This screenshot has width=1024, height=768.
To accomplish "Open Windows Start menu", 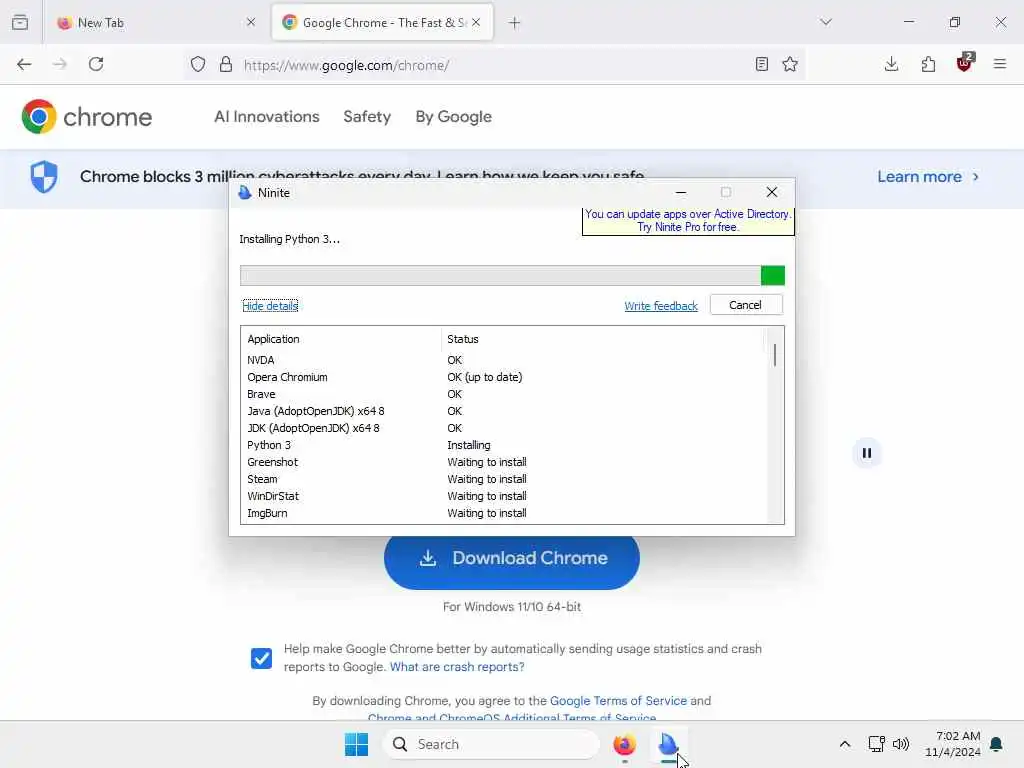I will pos(357,744).
